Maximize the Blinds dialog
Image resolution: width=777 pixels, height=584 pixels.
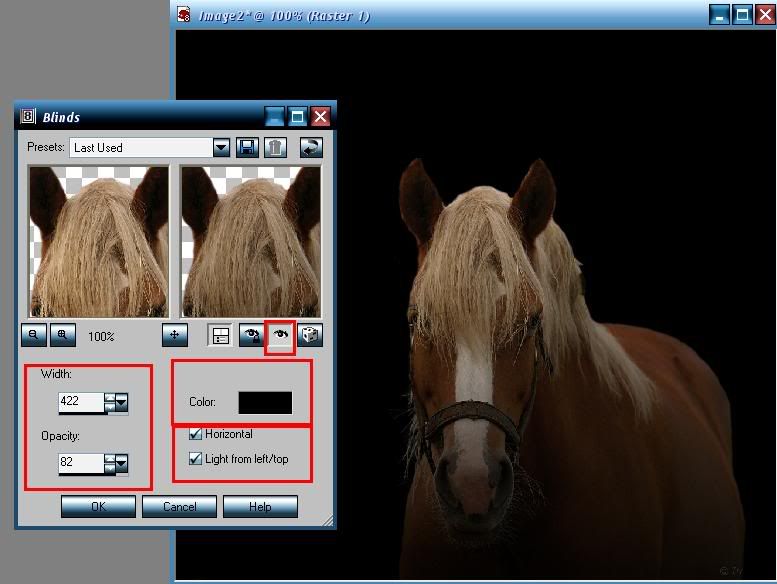298,117
